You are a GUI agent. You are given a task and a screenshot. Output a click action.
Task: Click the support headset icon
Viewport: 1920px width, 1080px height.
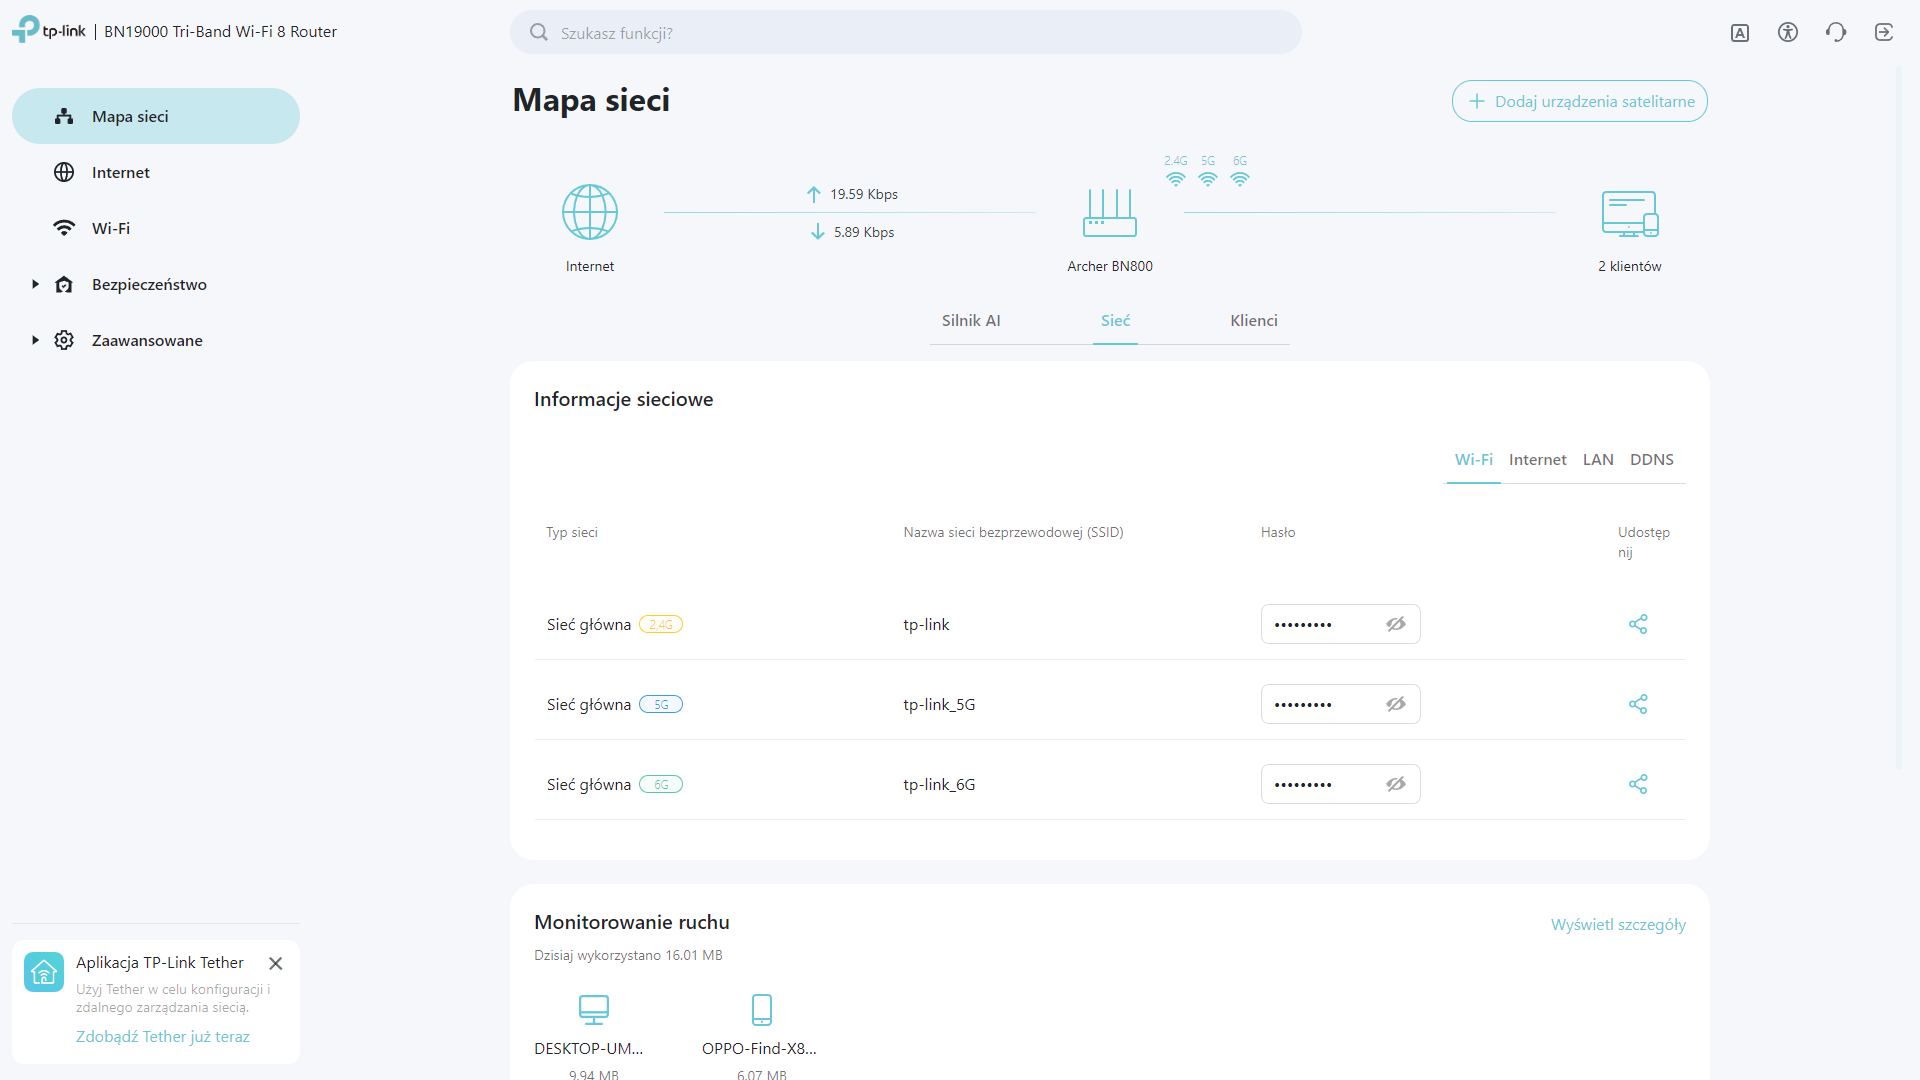pos(1836,32)
